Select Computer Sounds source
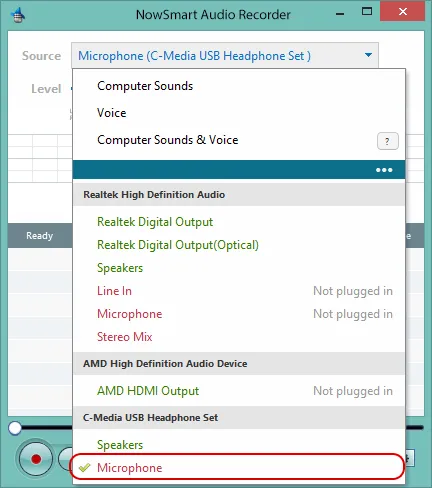 [239, 86]
